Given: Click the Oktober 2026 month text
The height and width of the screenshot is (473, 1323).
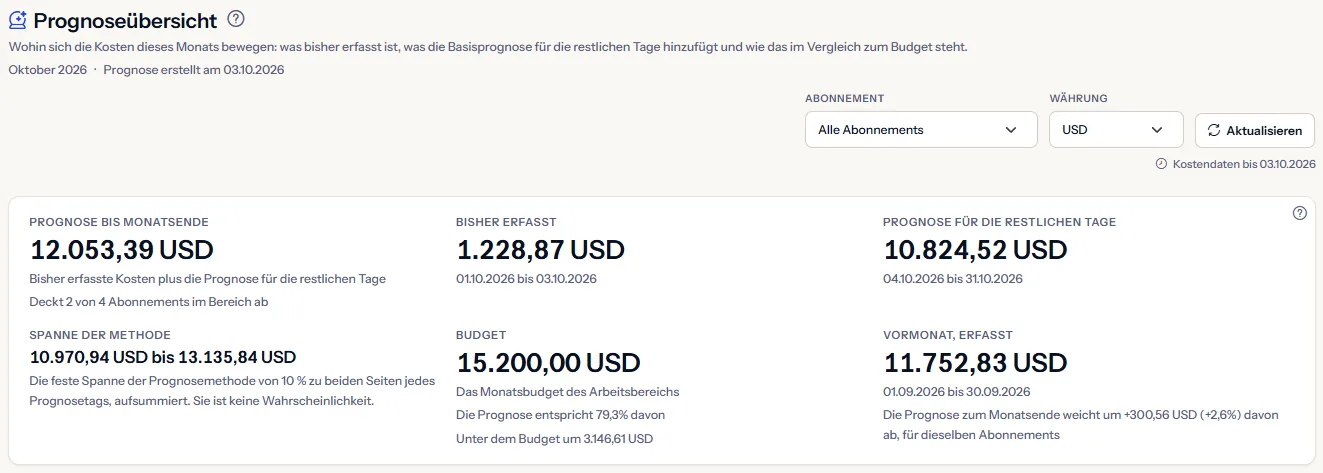Looking at the screenshot, I should (x=47, y=70).
